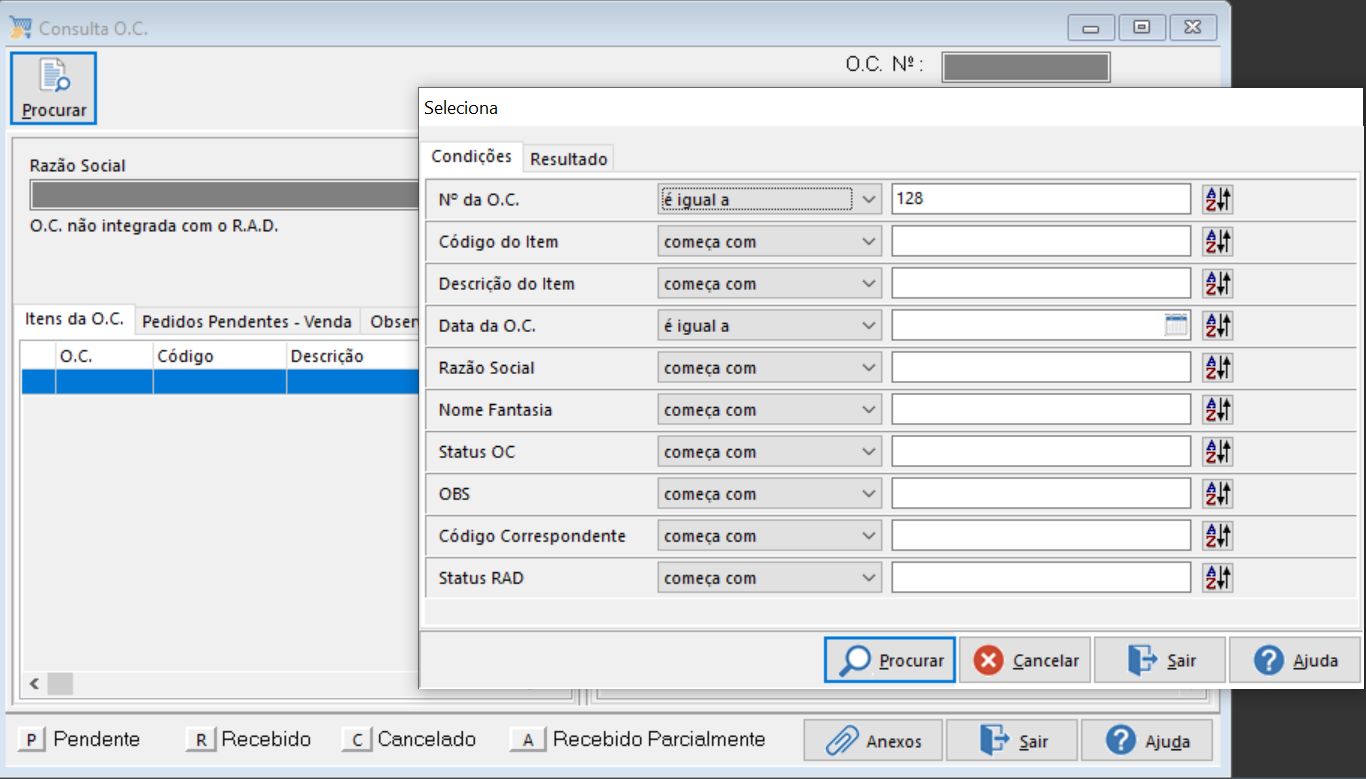The image size is (1366, 779).
Task: Click the O.C. column header
Action: [104, 356]
